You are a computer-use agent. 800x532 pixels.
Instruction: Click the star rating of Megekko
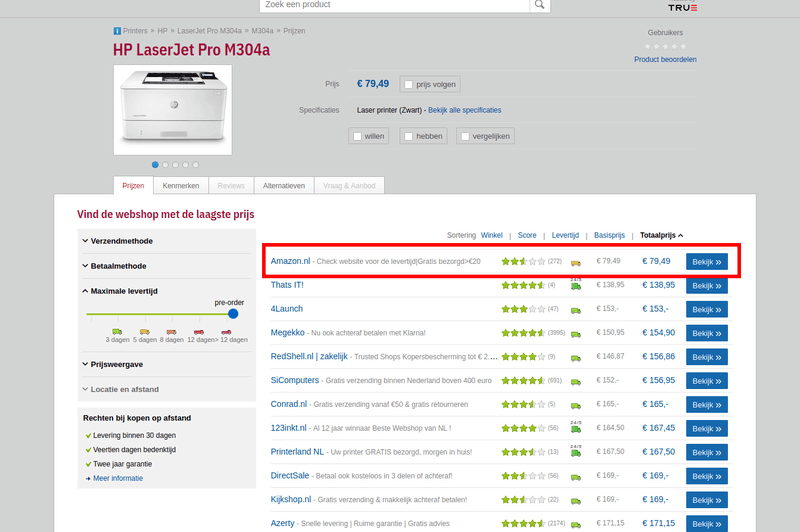(523, 333)
